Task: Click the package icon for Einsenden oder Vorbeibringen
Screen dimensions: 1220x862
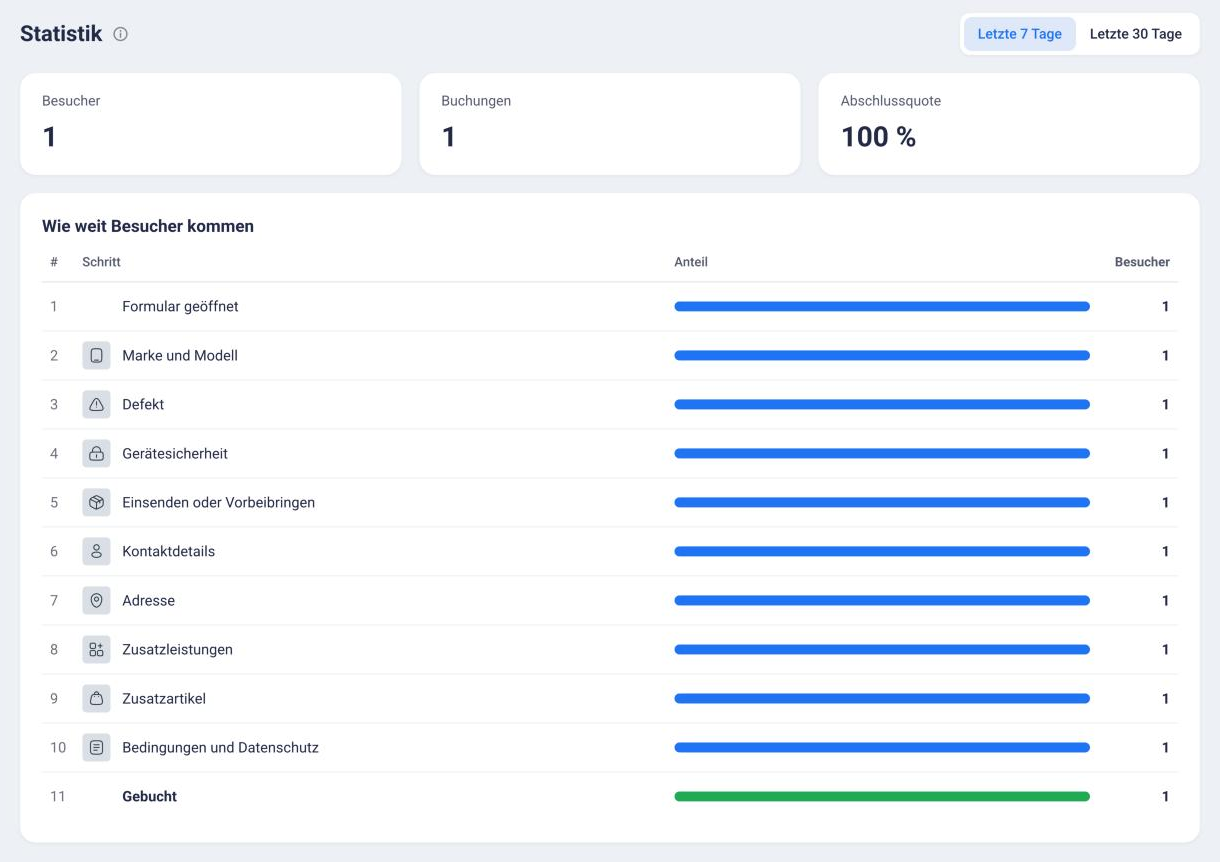Action: 96,502
